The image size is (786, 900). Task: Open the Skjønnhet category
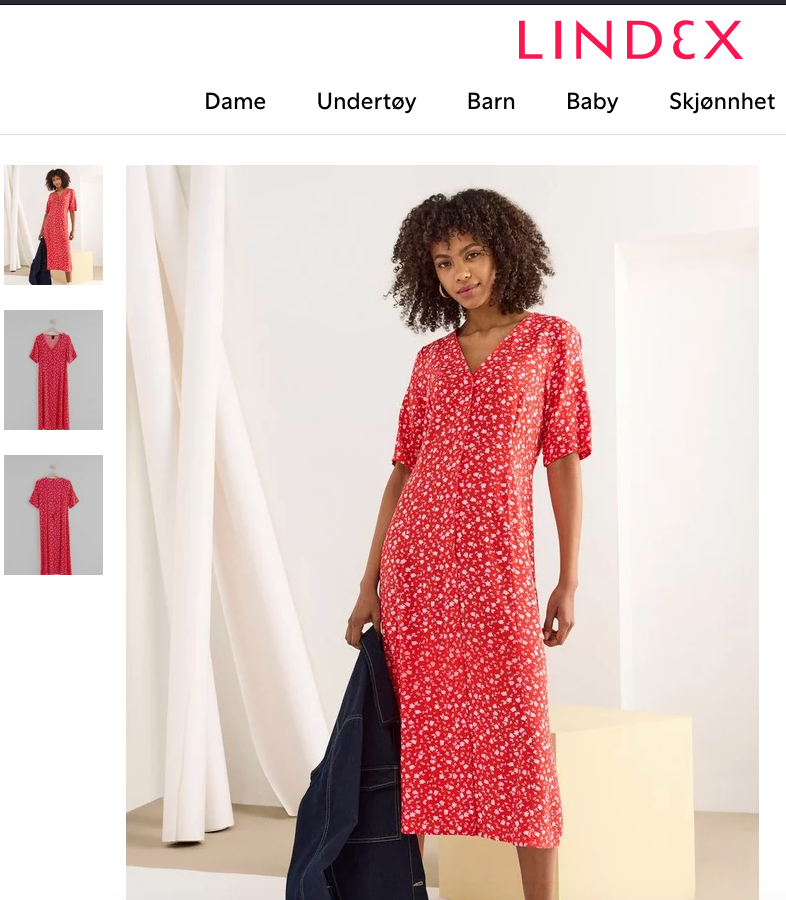(x=722, y=102)
